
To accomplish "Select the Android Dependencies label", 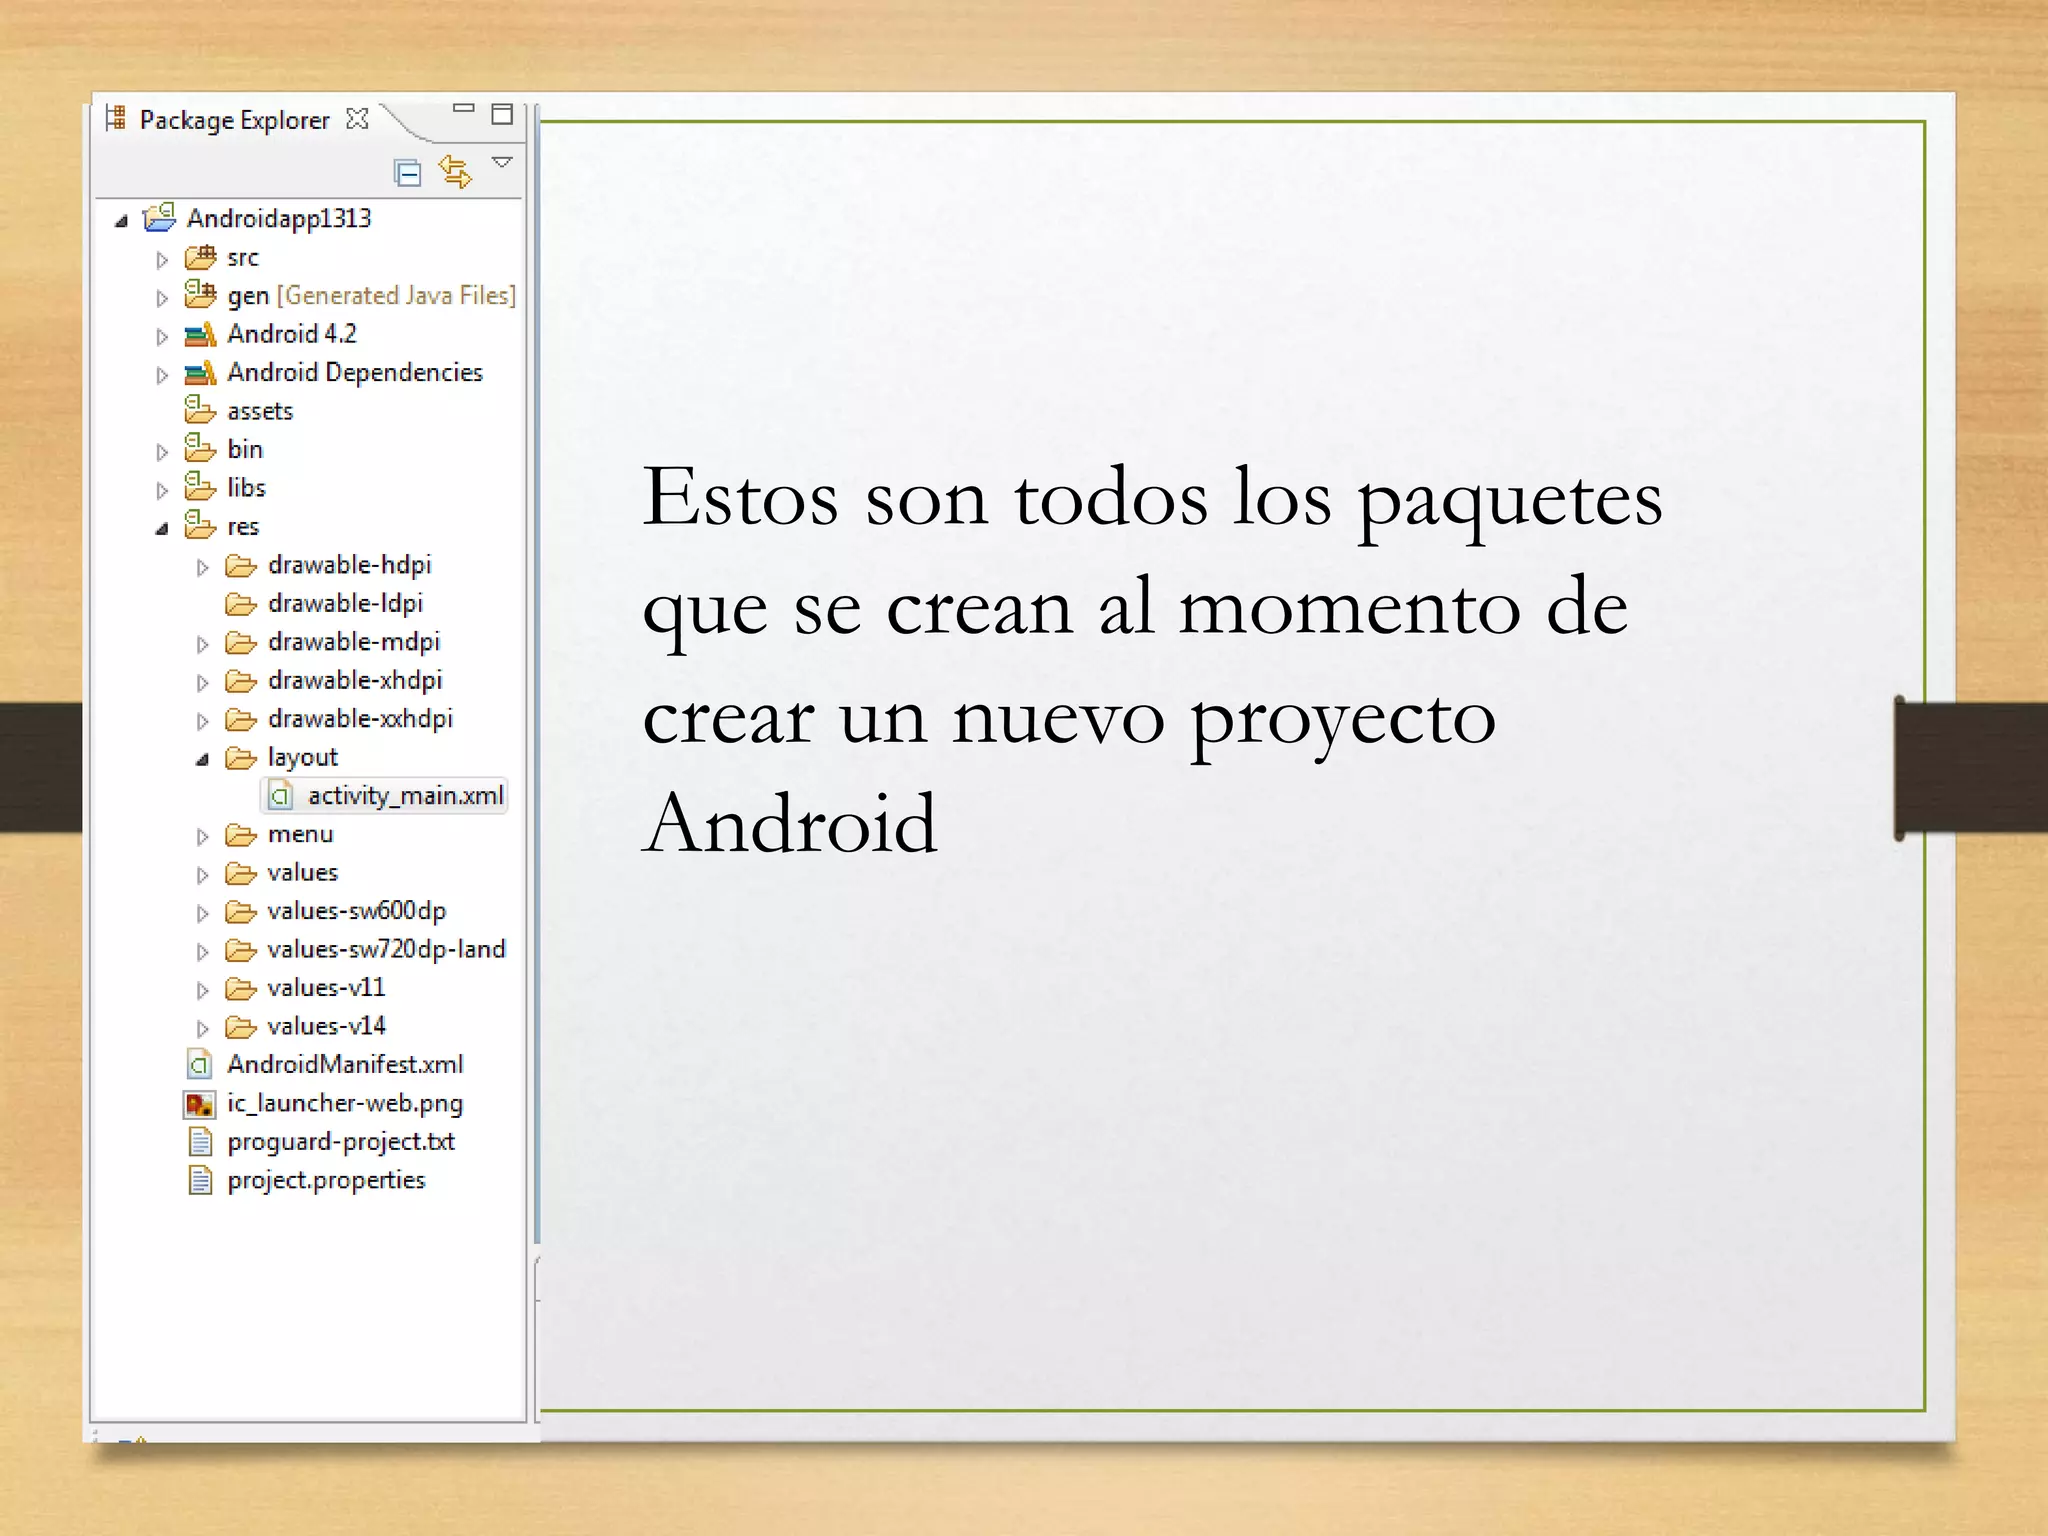I will click(x=355, y=372).
